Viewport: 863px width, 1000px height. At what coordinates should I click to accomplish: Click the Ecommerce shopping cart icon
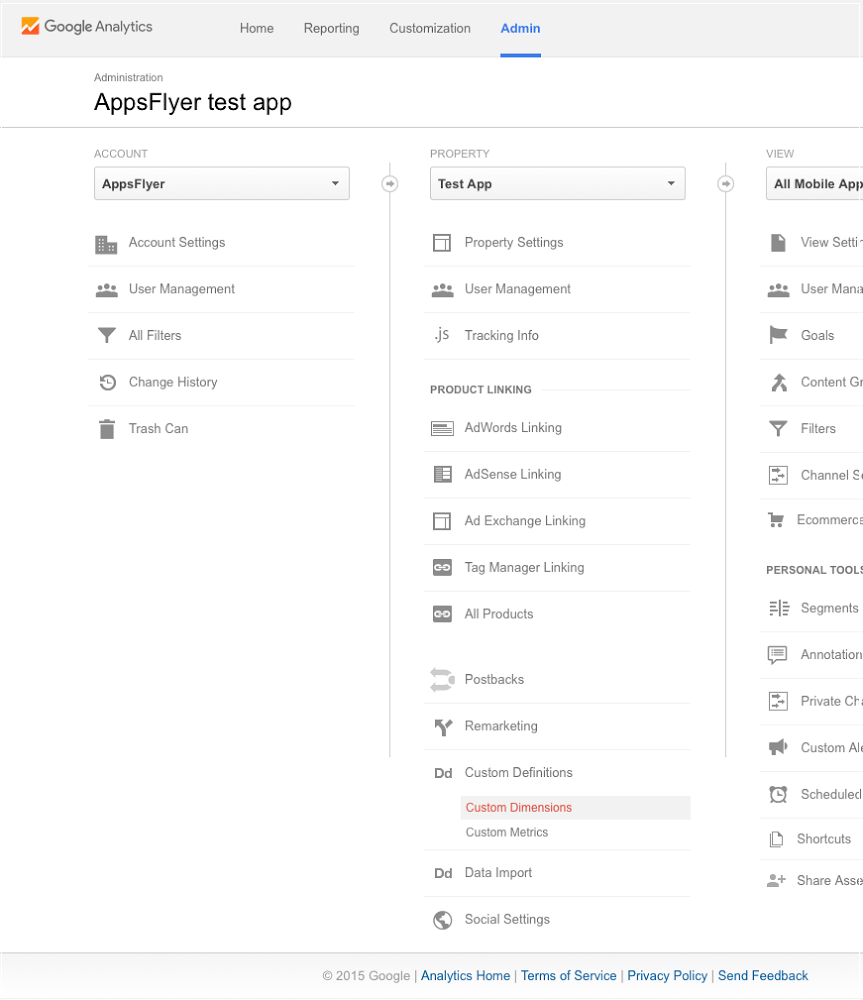776,520
